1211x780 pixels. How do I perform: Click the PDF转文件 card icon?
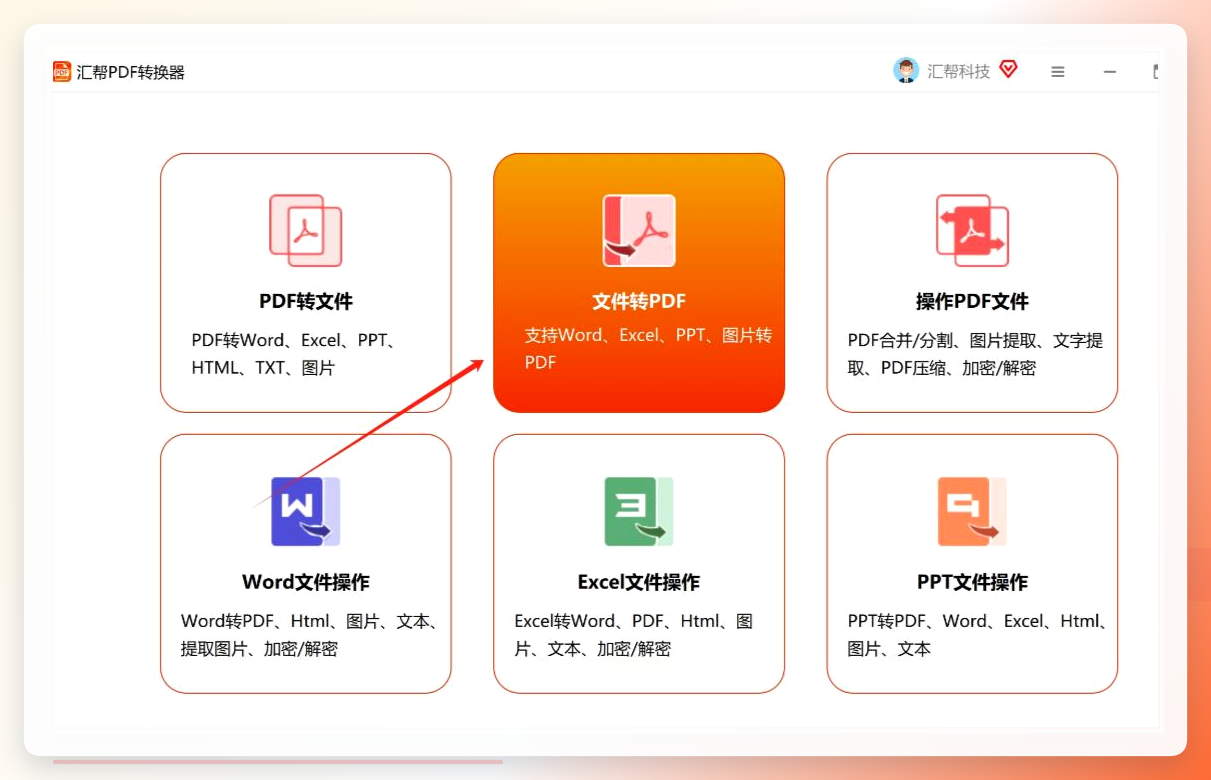tap(306, 231)
